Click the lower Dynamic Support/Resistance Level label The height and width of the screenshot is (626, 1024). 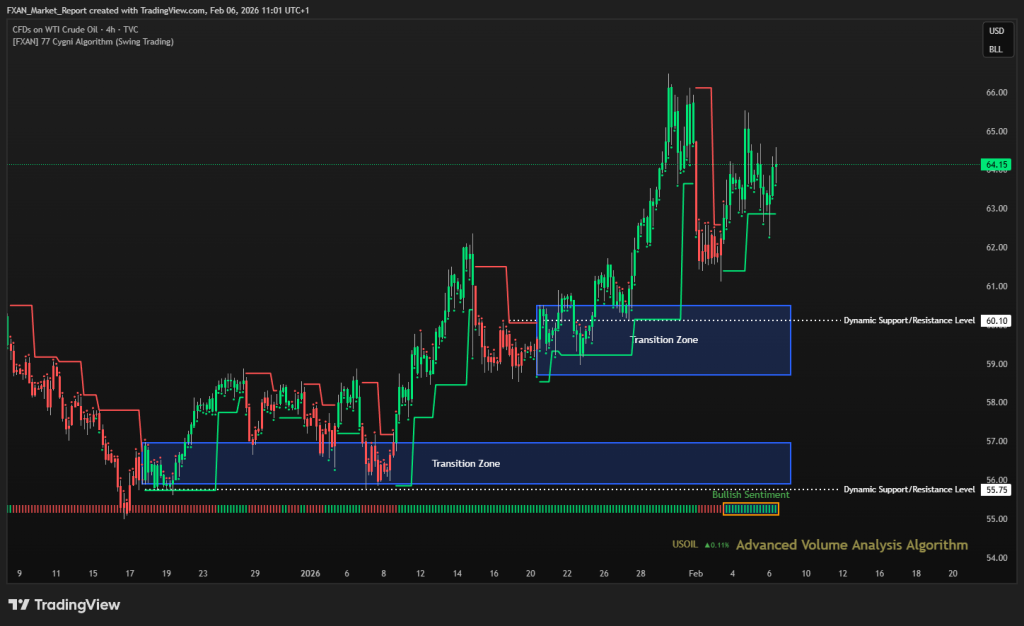click(x=909, y=490)
